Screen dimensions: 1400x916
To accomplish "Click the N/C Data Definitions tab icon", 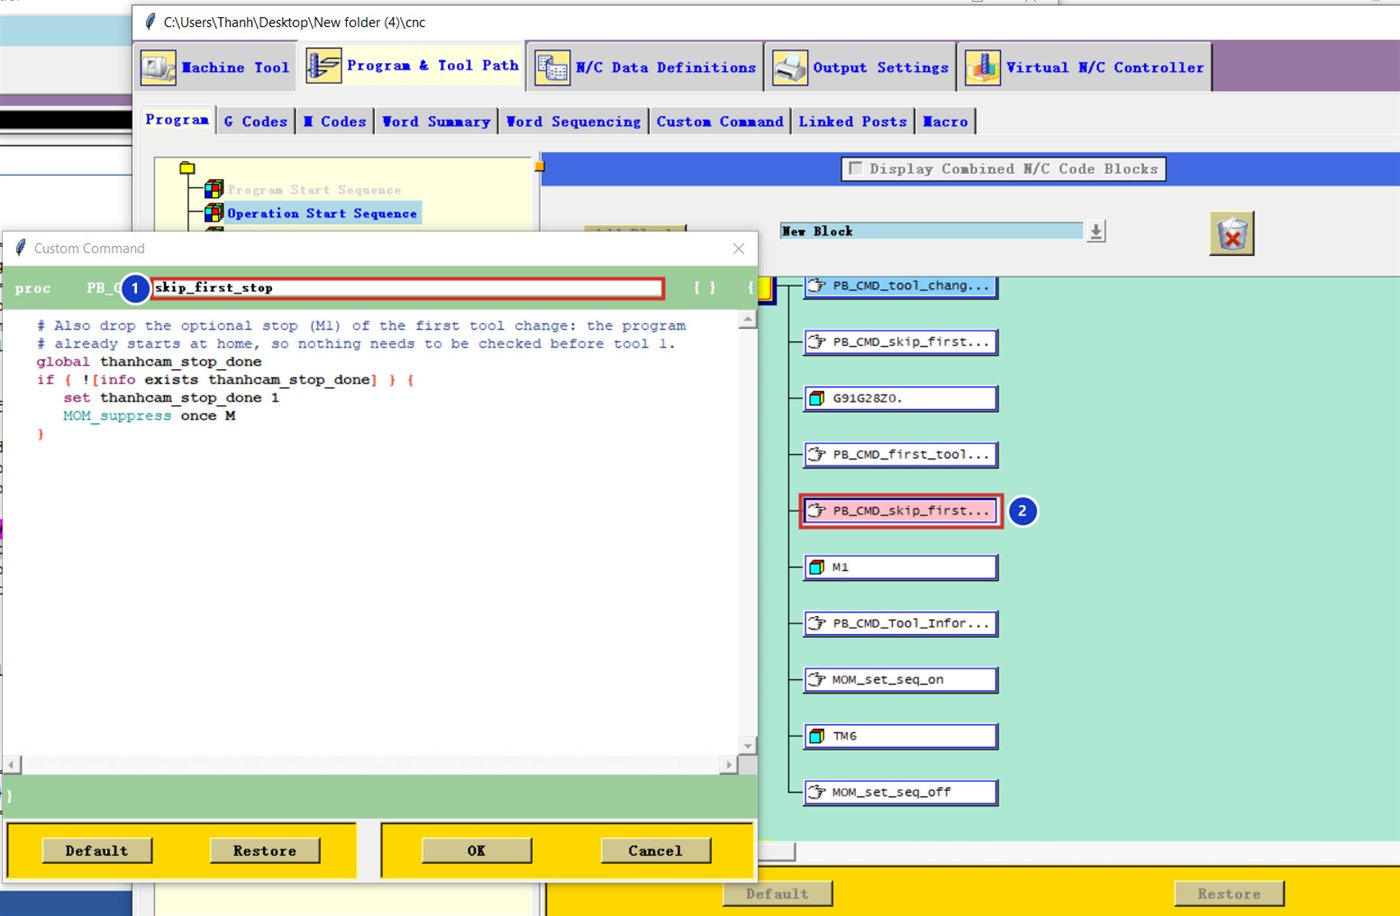I will point(552,67).
